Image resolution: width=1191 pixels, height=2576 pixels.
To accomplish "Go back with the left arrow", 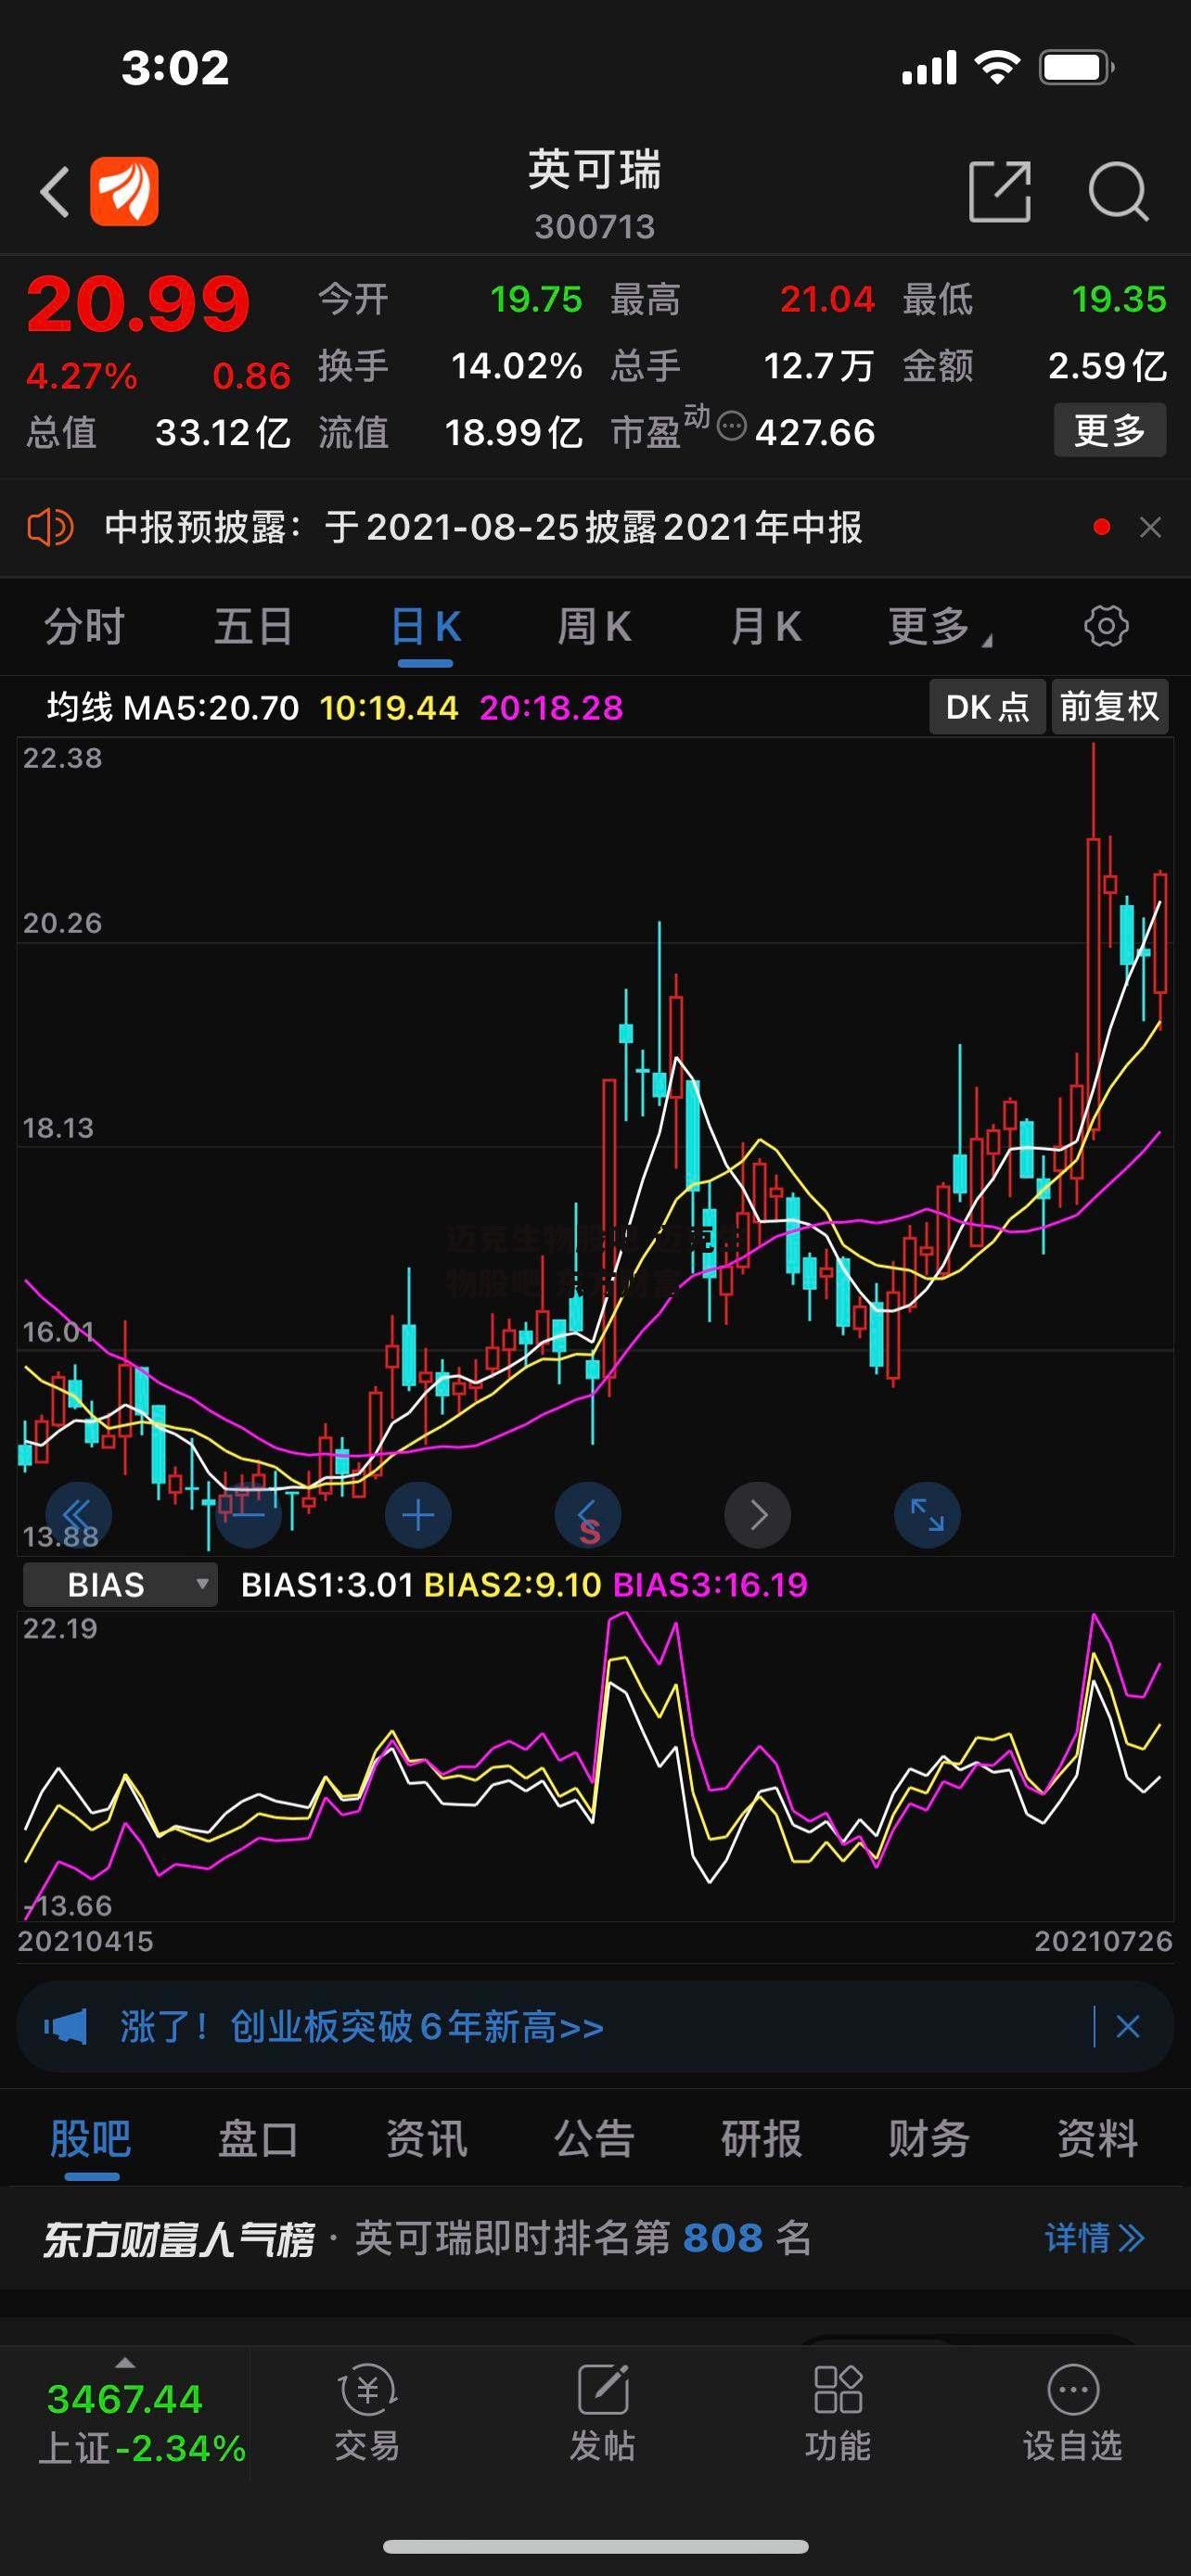I will [x=55, y=191].
